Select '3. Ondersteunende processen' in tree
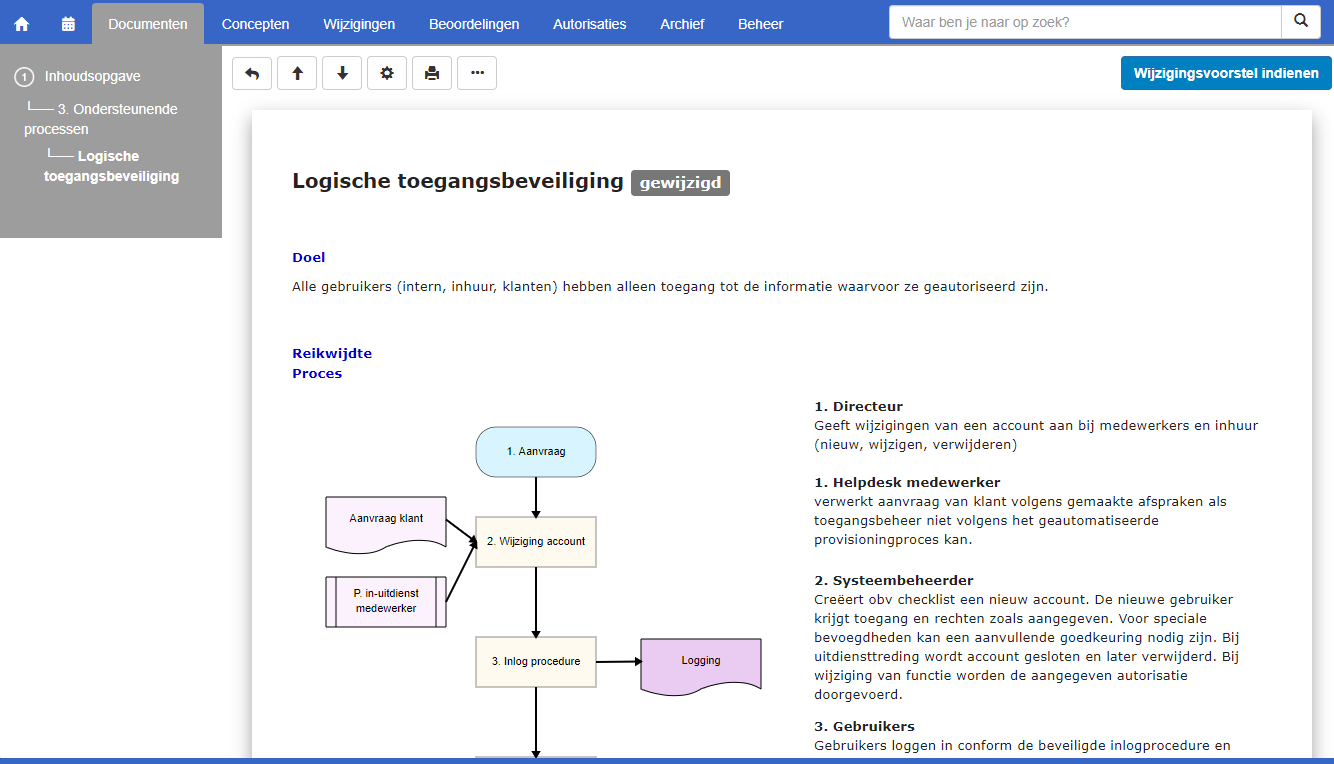The image size is (1334, 764). point(100,119)
